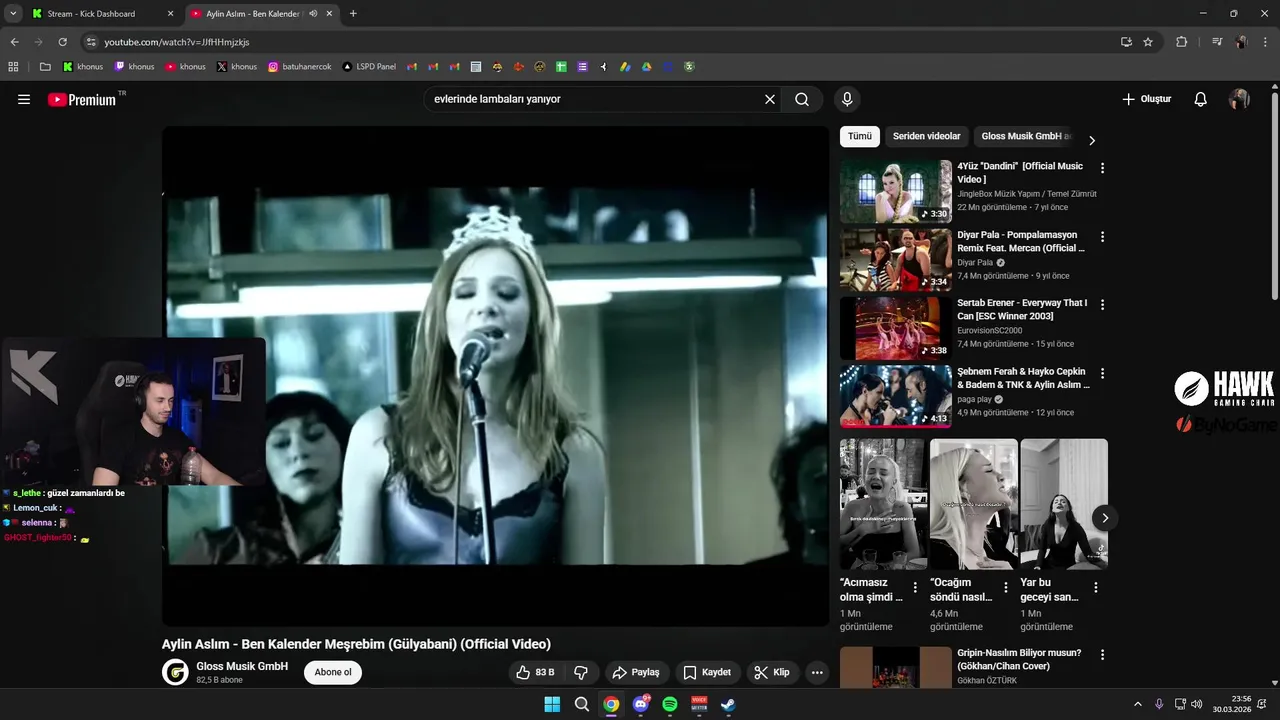The width and height of the screenshot is (1280, 720).
Task: Share the video with Paylaş
Action: pos(636,672)
